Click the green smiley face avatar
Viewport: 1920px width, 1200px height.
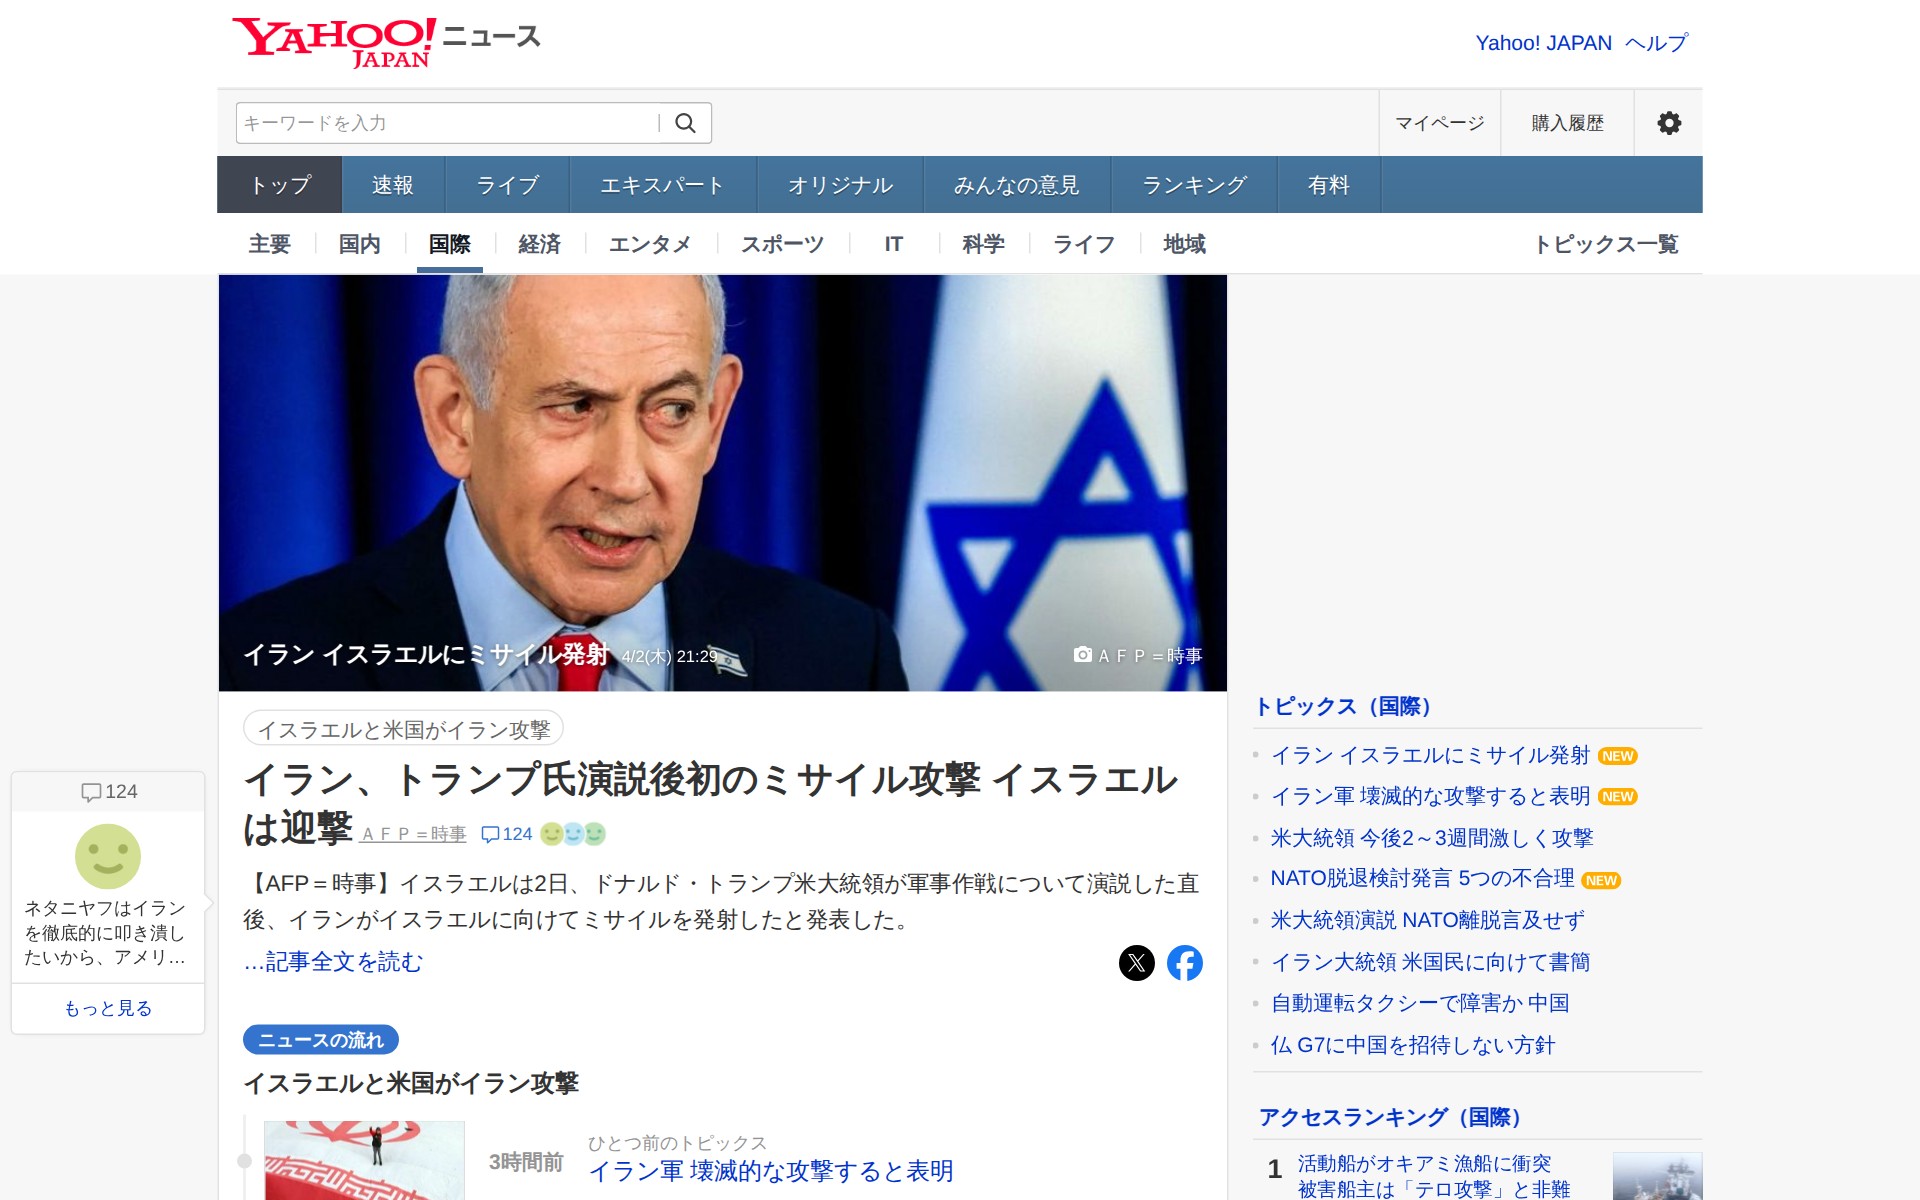[x=108, y=857]
